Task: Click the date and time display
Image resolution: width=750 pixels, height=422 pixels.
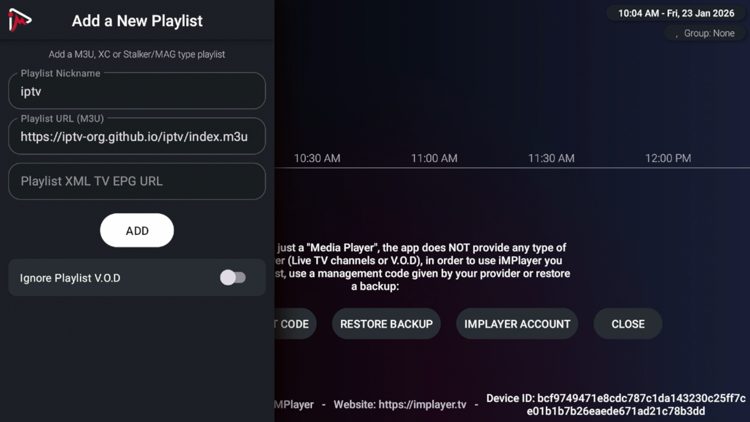Action: tap(676, 13)
